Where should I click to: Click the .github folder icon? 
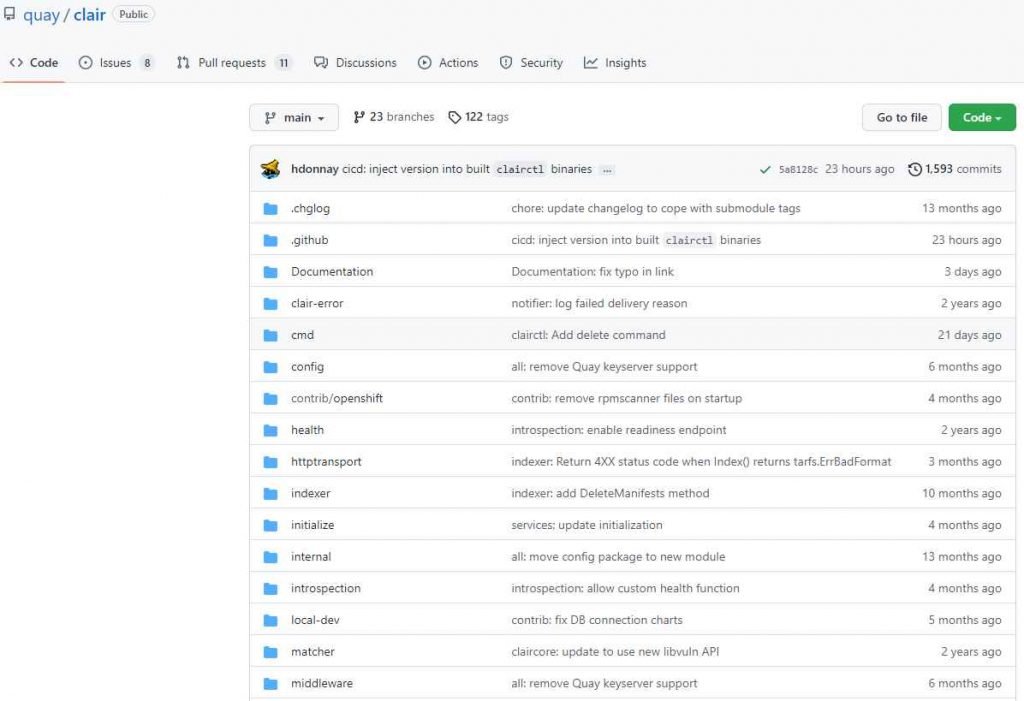point(270,240)
